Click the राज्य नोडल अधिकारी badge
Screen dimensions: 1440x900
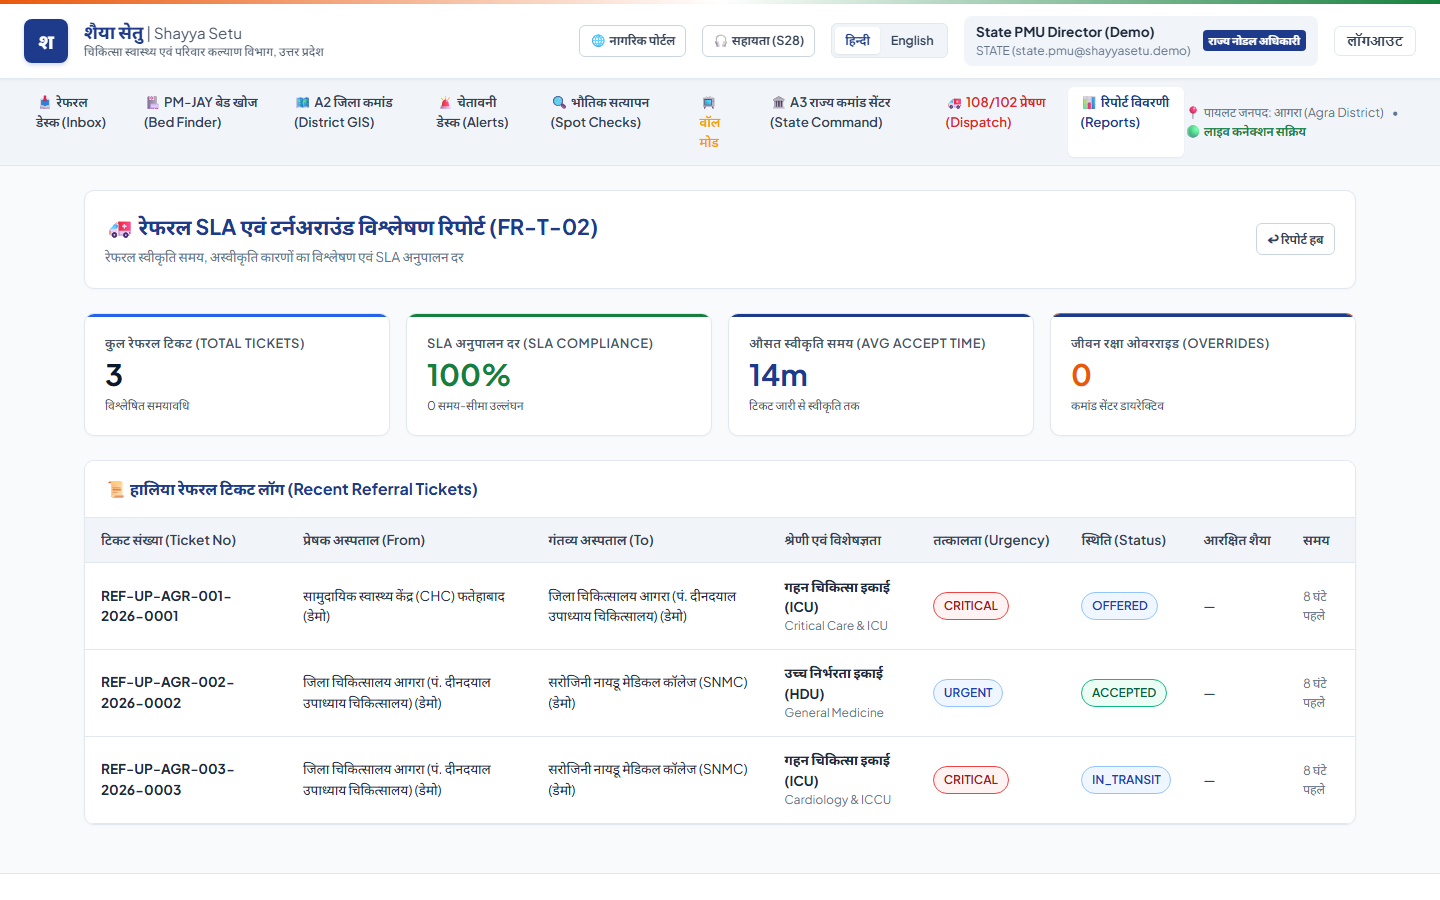coord(1254,41)
